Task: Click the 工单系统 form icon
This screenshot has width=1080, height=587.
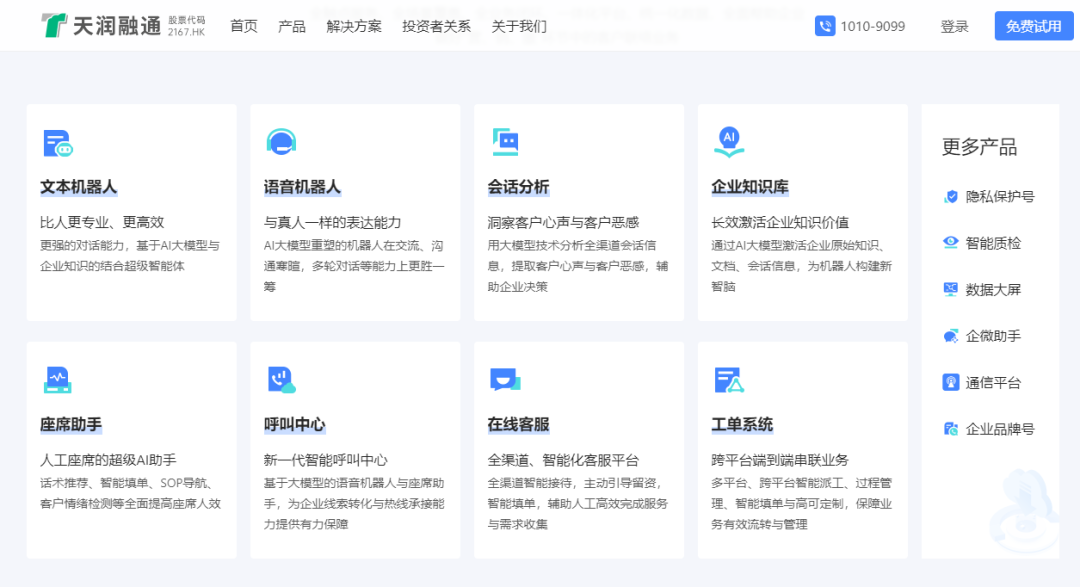Action: click(x=729, y=380)
